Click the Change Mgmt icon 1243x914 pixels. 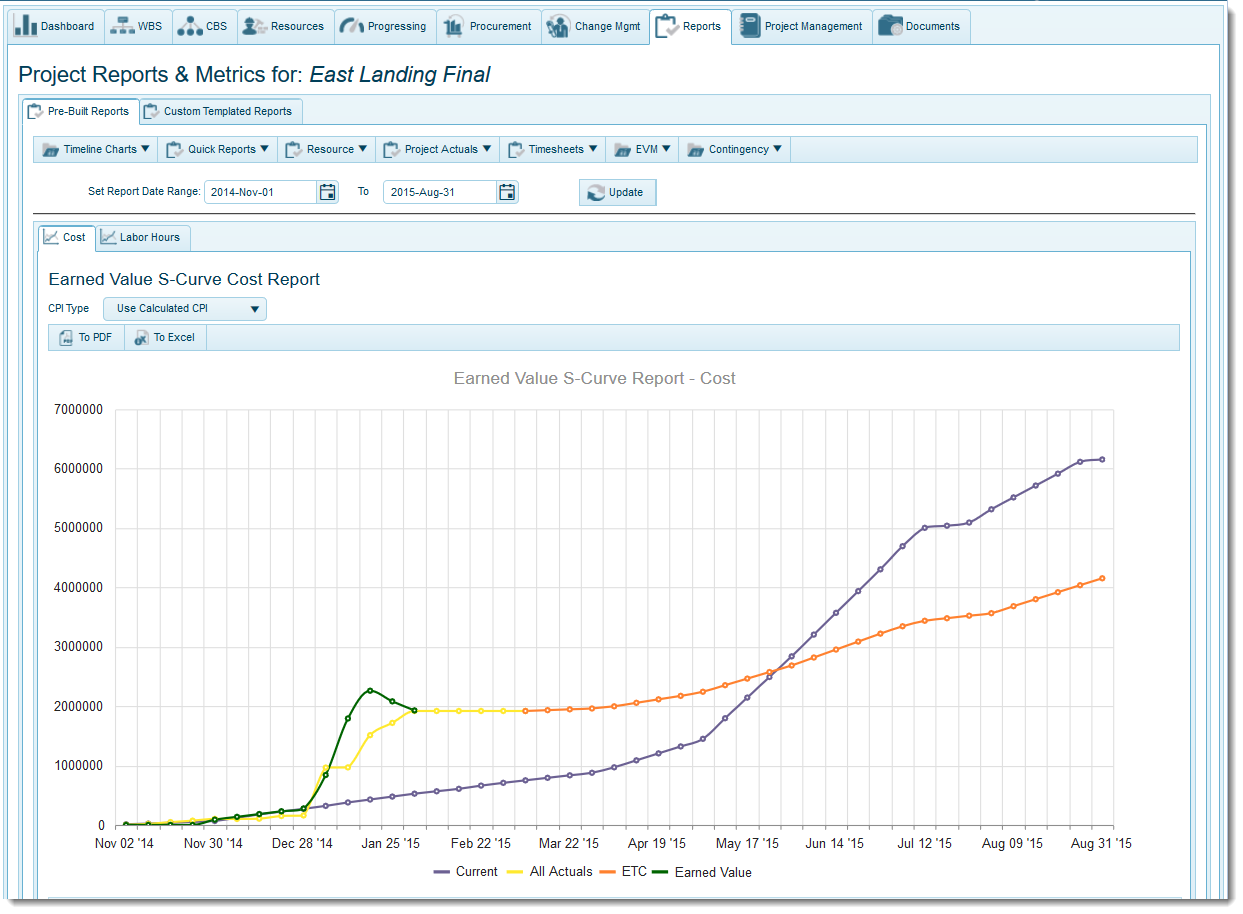tap(558, 26)
